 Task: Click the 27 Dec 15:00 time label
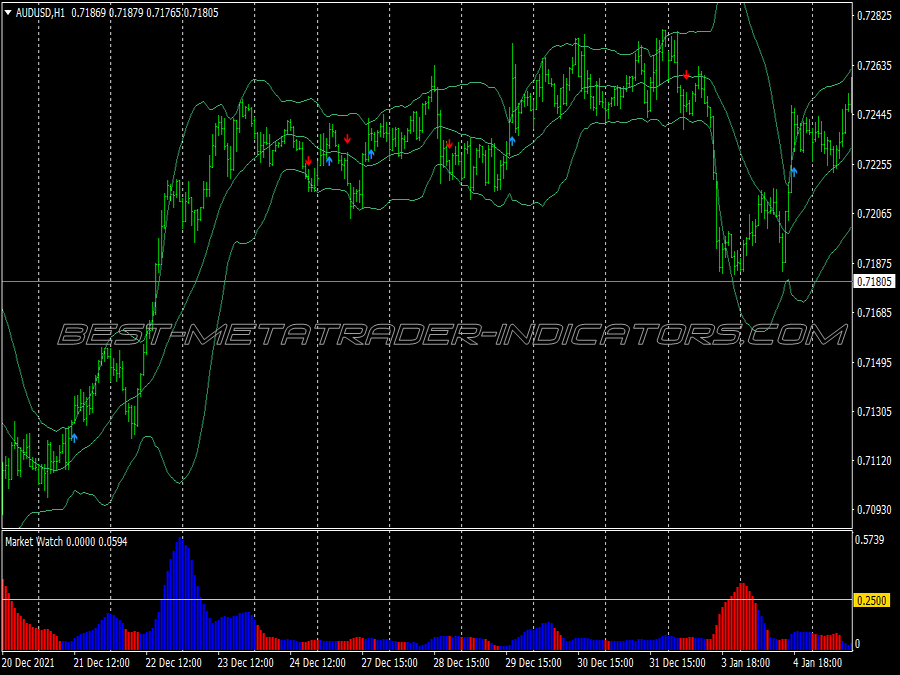tap(389, 663)
